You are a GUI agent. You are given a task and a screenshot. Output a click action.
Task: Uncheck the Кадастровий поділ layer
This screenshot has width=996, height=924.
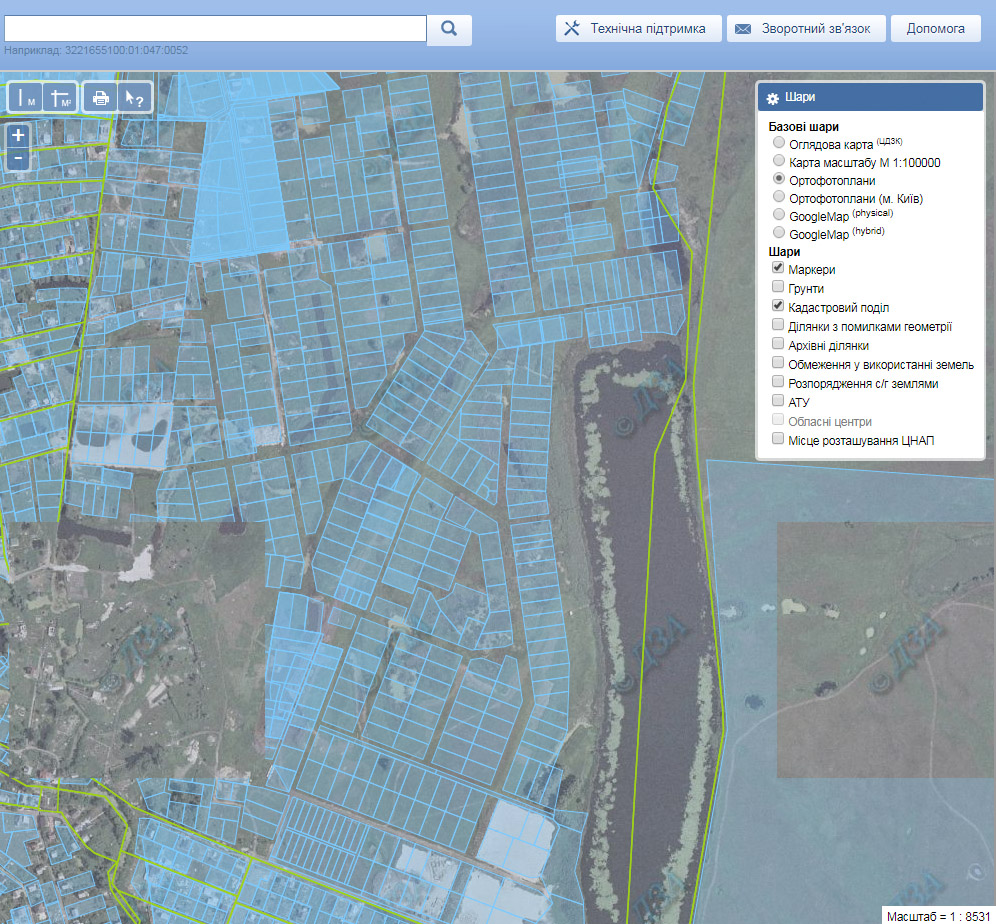pos(777,305)
